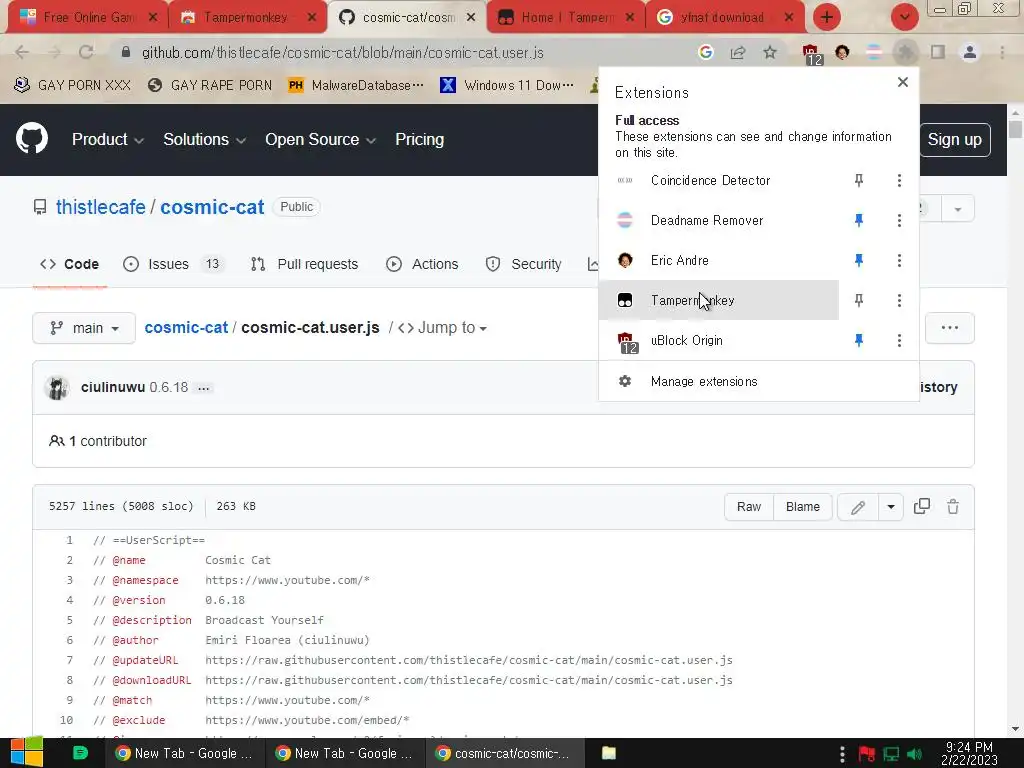Image resolution: width=1024 pixels, height=768 pixels.
Task: Select uBlock Origin in extensions list
Action: click(718, 340)
